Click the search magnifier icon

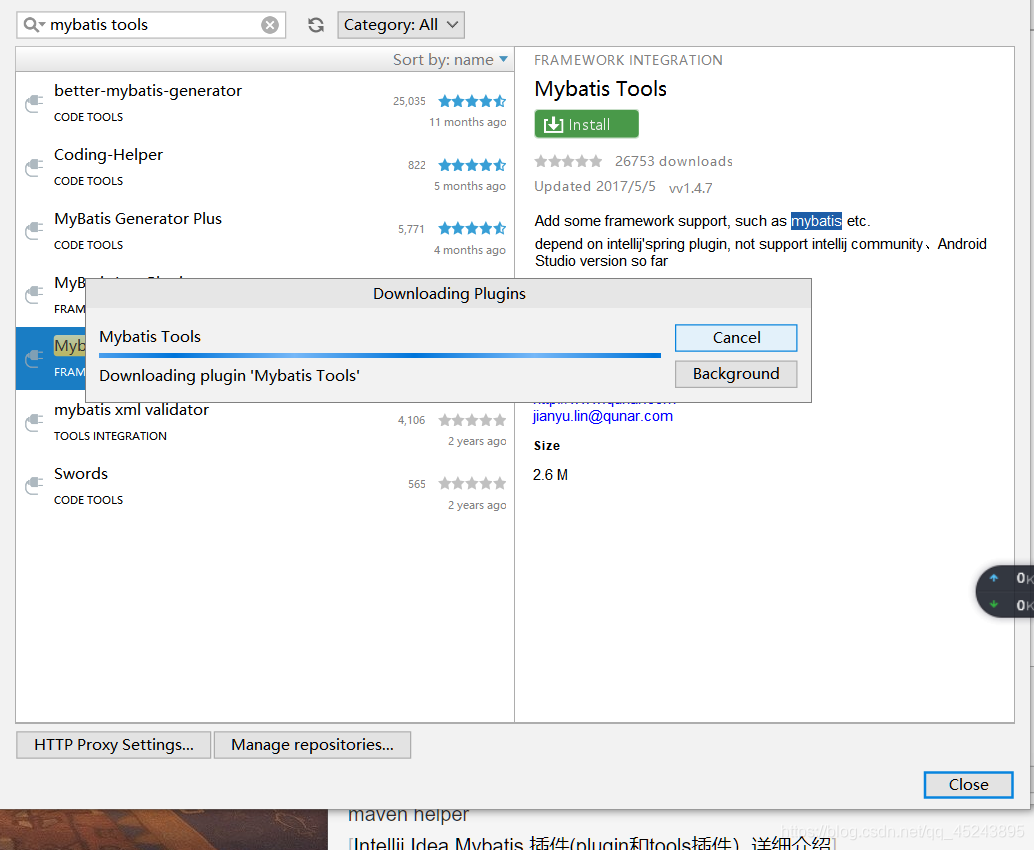pyautogui.click(x=32, y=25)
